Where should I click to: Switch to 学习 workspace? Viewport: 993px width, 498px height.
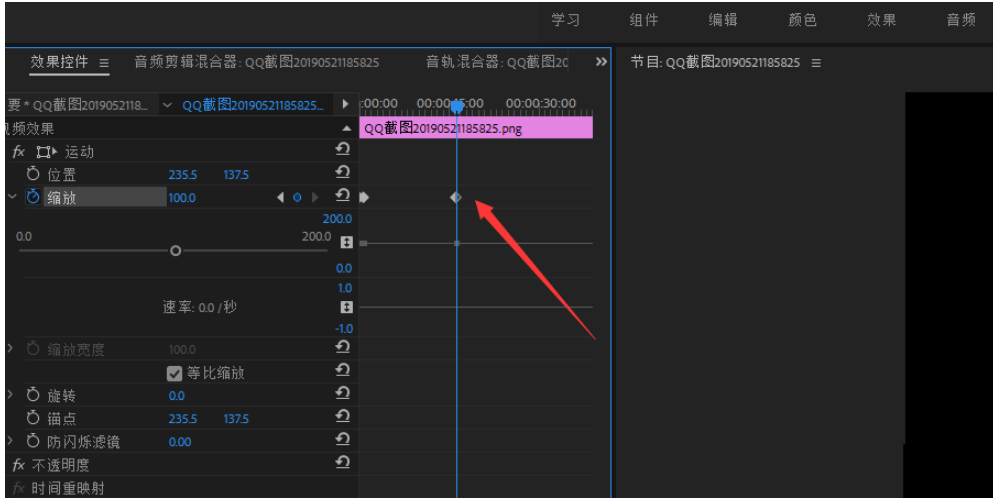566,20
